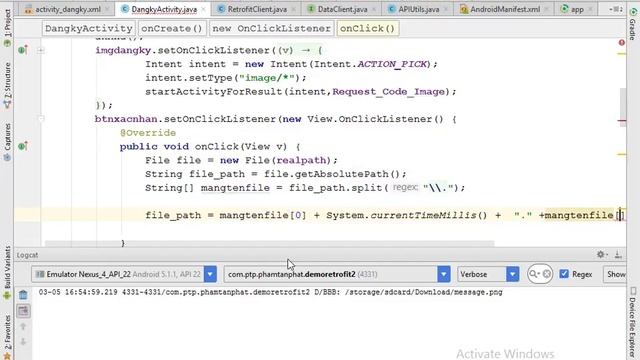This screenshot has width=640, height=360.
Task: Click the down the stack trace arrow
Action: pyautogui.click(x=23, y=341)
